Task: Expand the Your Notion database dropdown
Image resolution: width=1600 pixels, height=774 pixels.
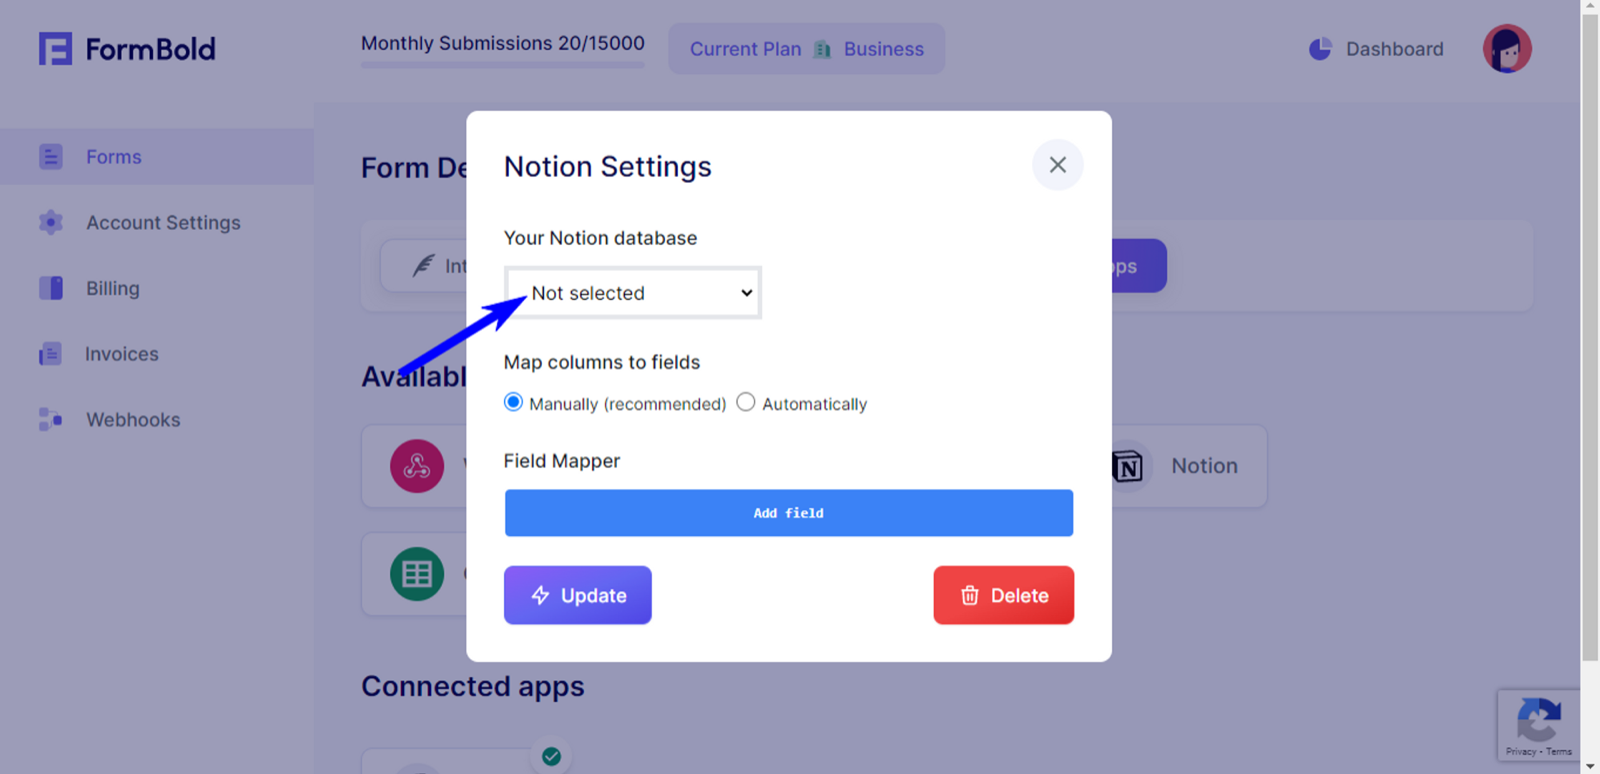Action: (x=633, y=293)
